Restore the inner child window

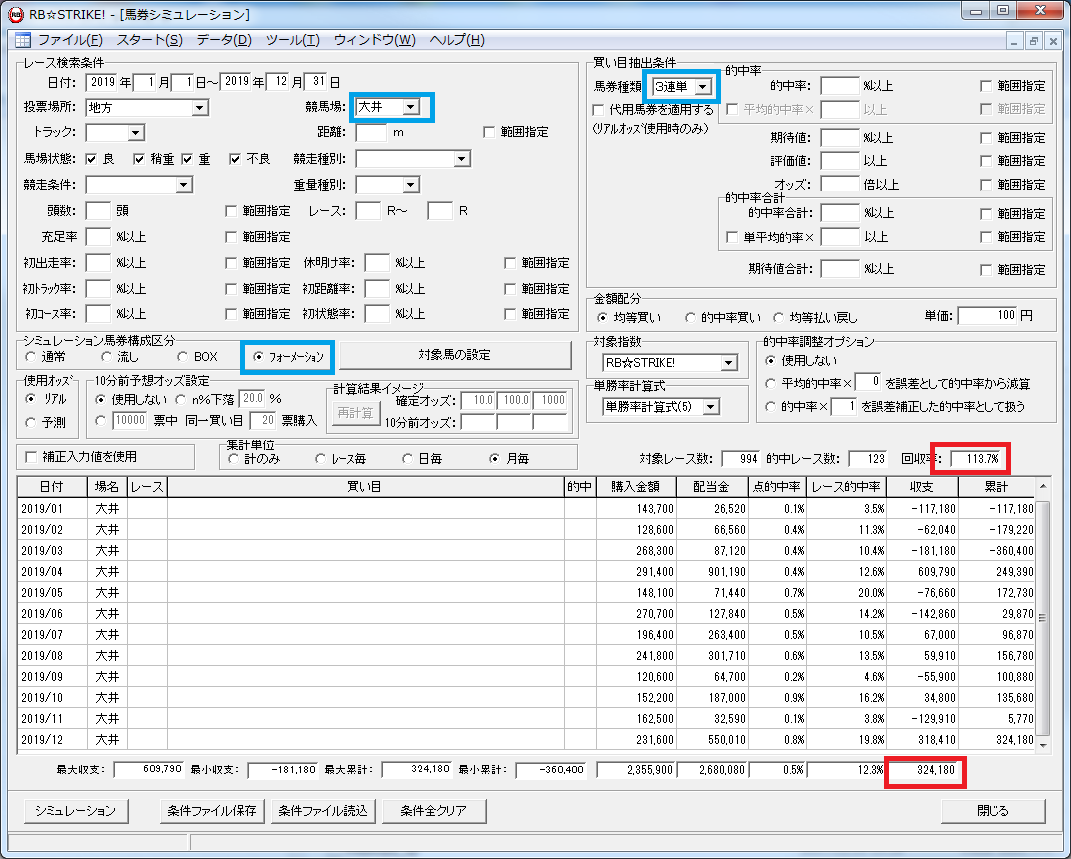(x=1033, y=41)
